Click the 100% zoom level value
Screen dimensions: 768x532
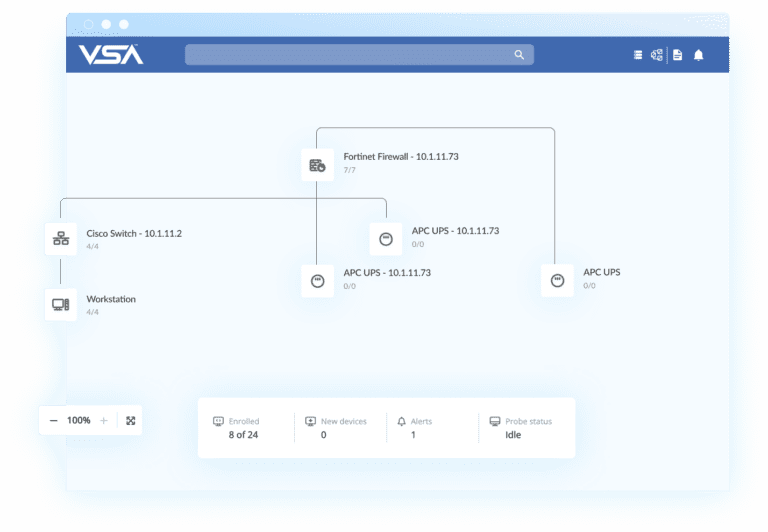coord(78,420)
